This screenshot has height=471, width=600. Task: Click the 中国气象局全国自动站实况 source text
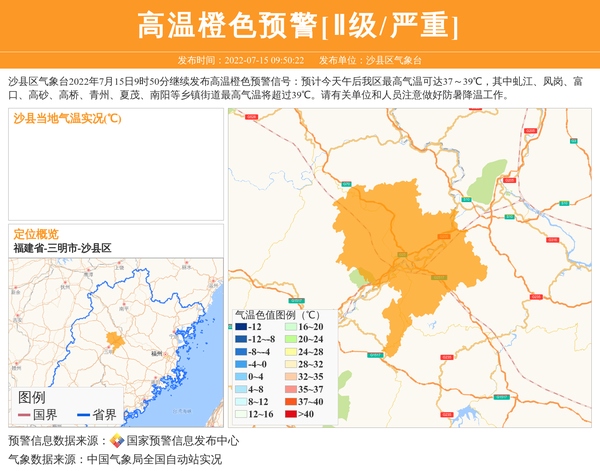[x=154, y=459]
